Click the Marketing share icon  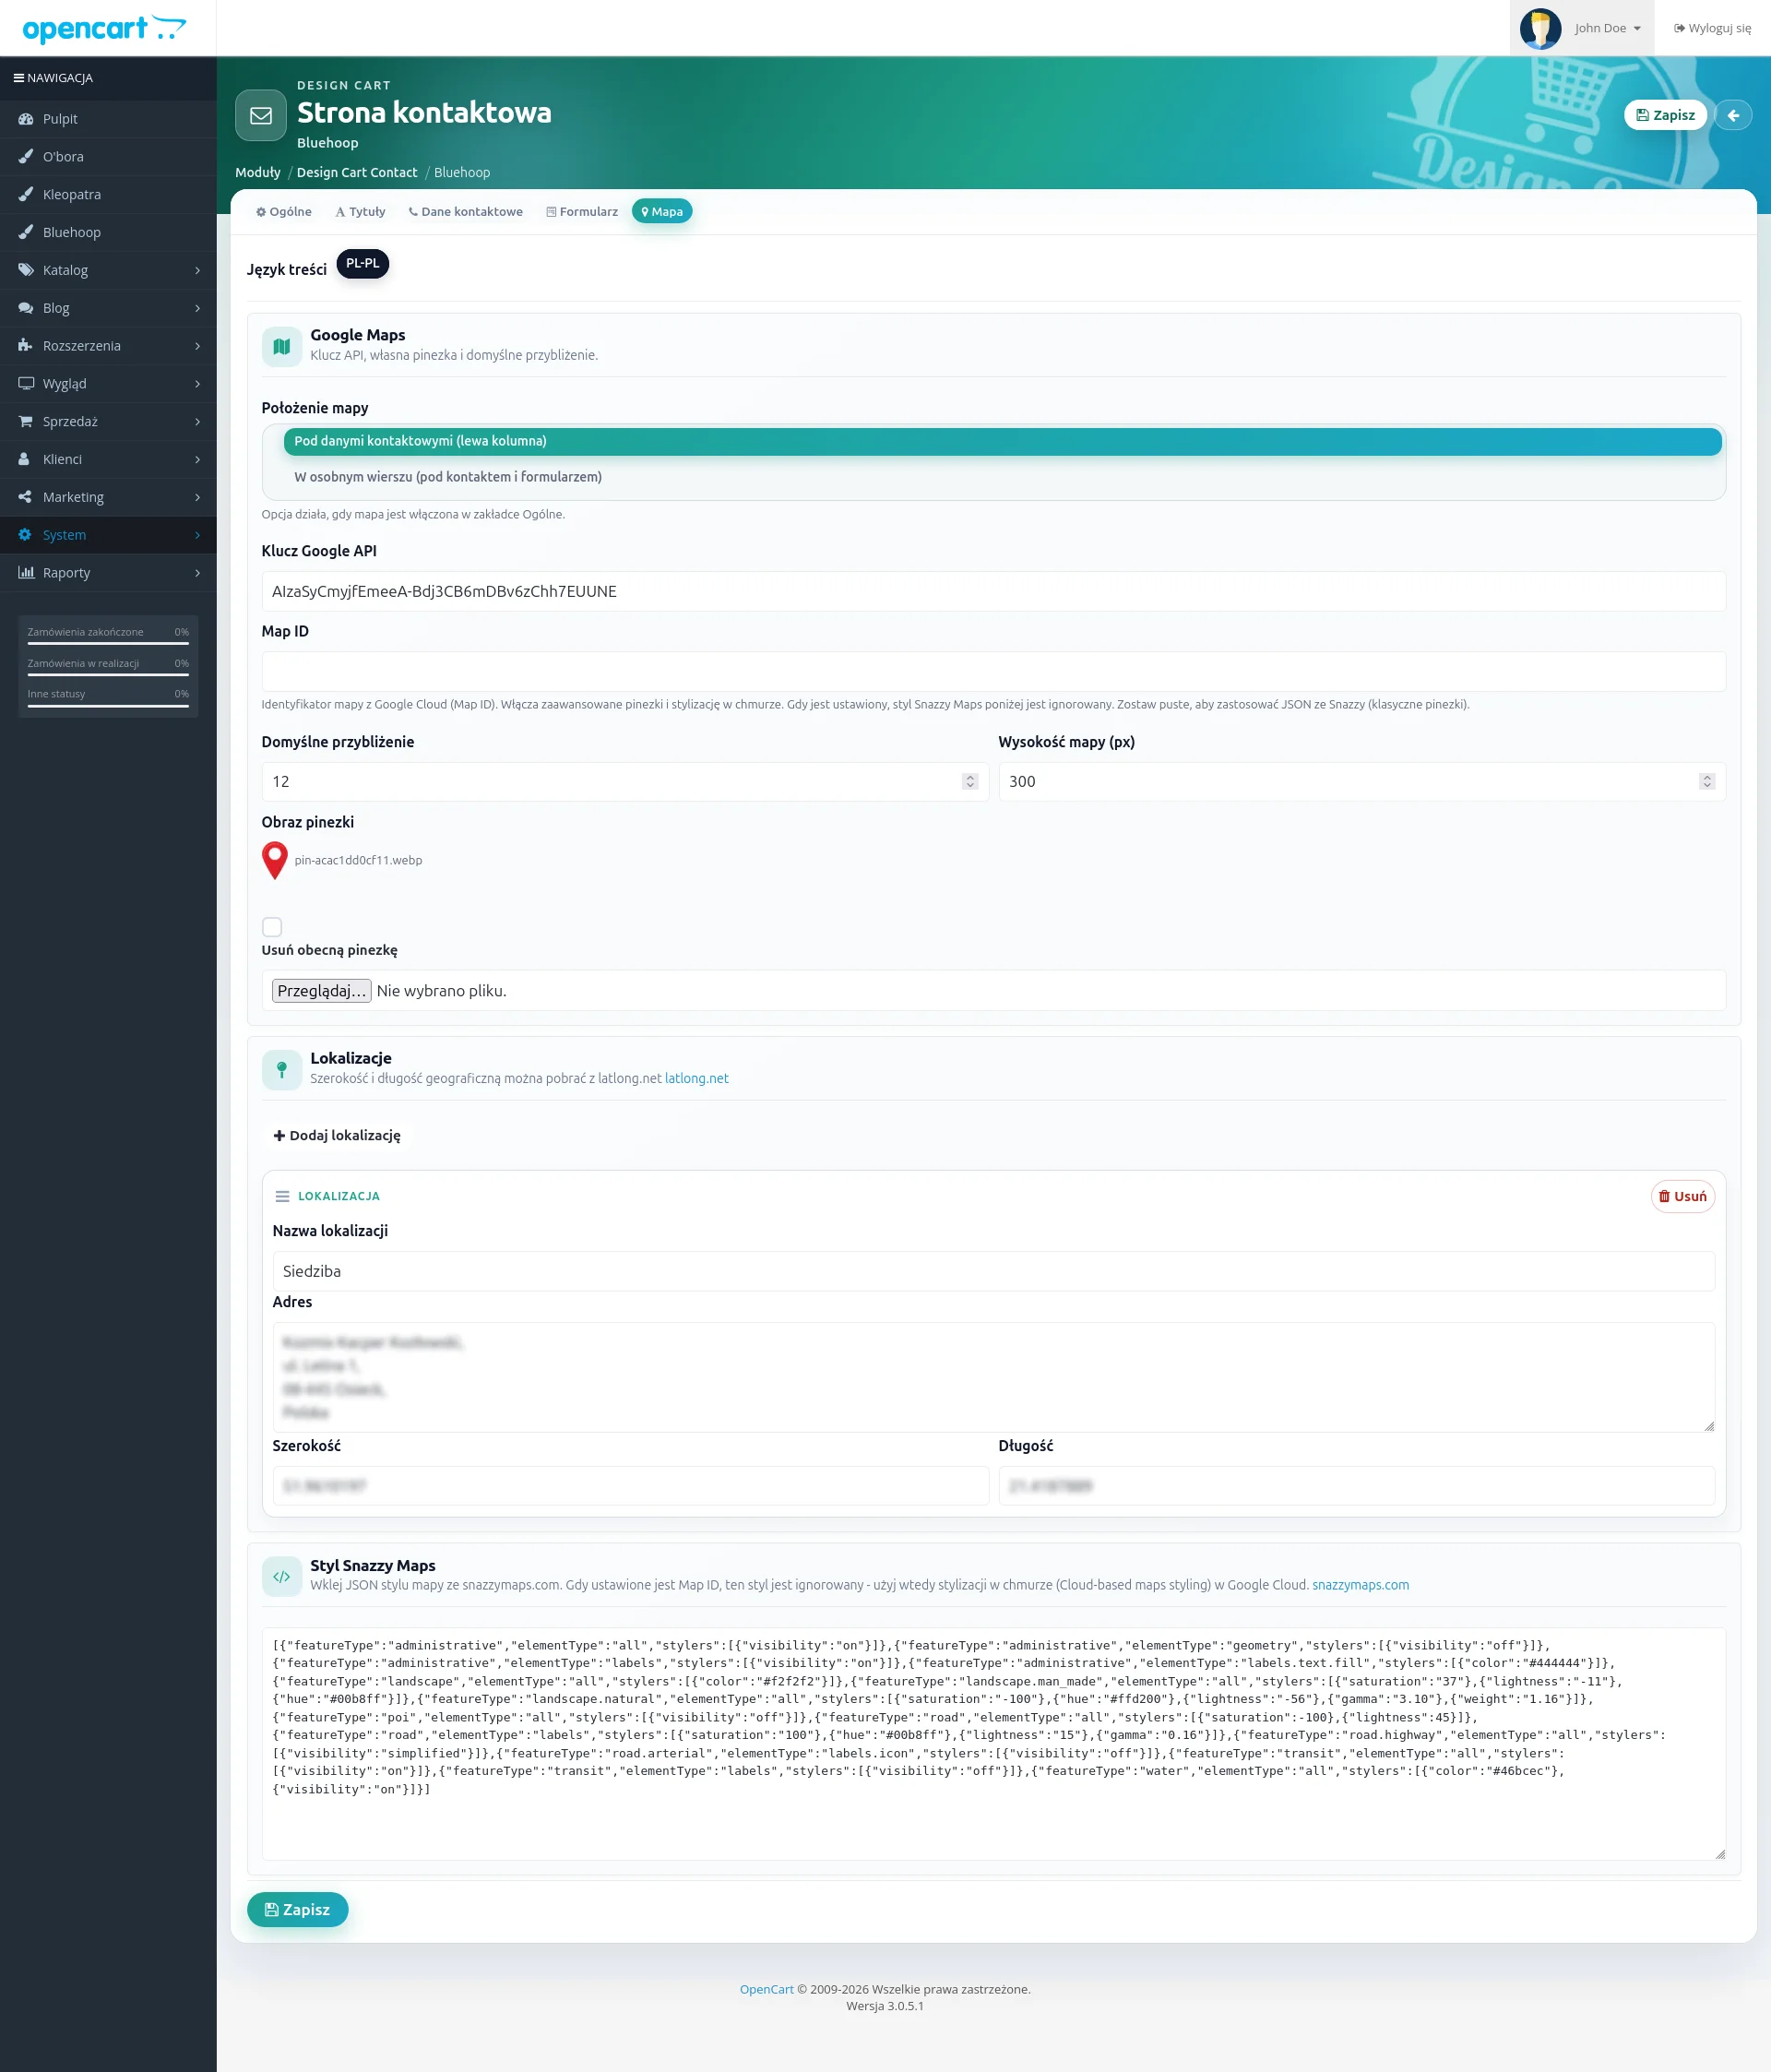pos(26,497)
